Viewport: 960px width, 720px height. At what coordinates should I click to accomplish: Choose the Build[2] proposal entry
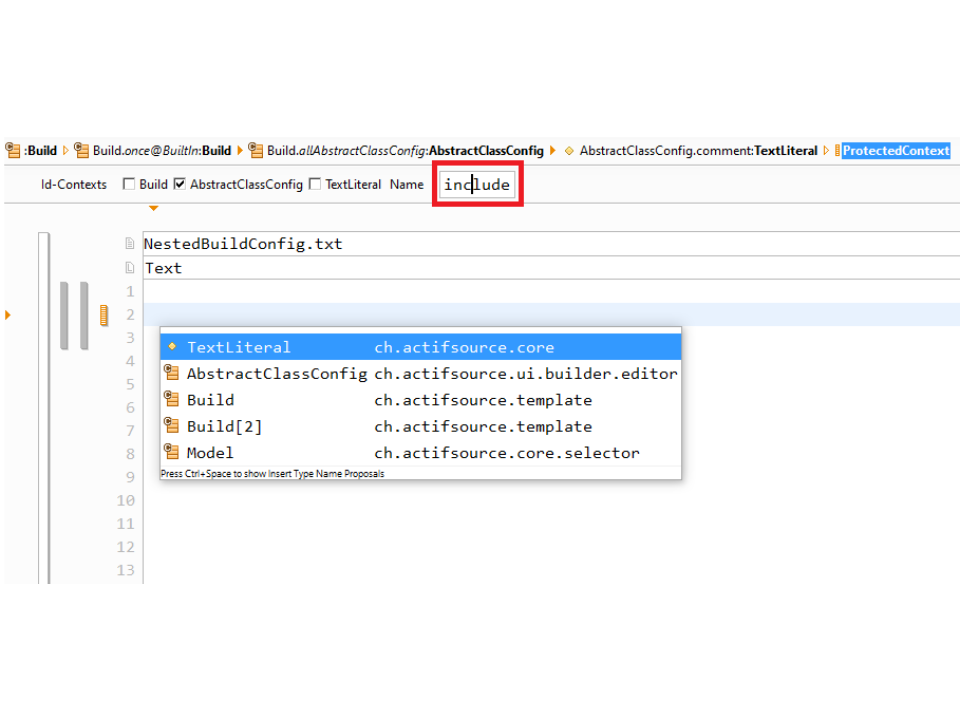coord(224,426)
